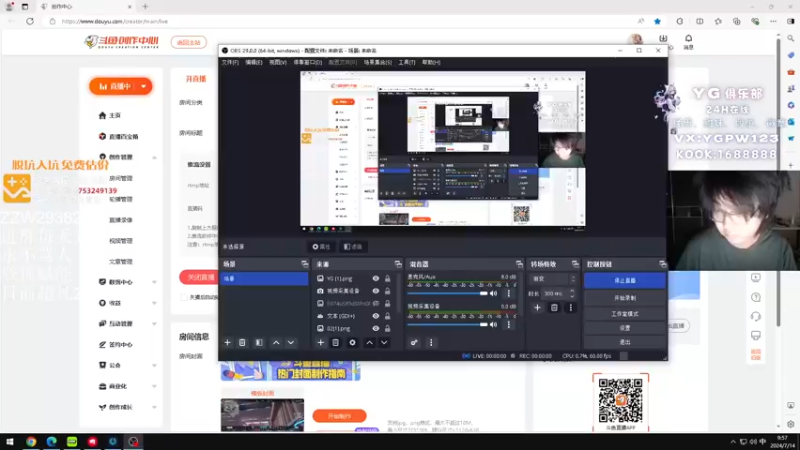
Task: Remove transition with trash icon
Action: point(554,308)
